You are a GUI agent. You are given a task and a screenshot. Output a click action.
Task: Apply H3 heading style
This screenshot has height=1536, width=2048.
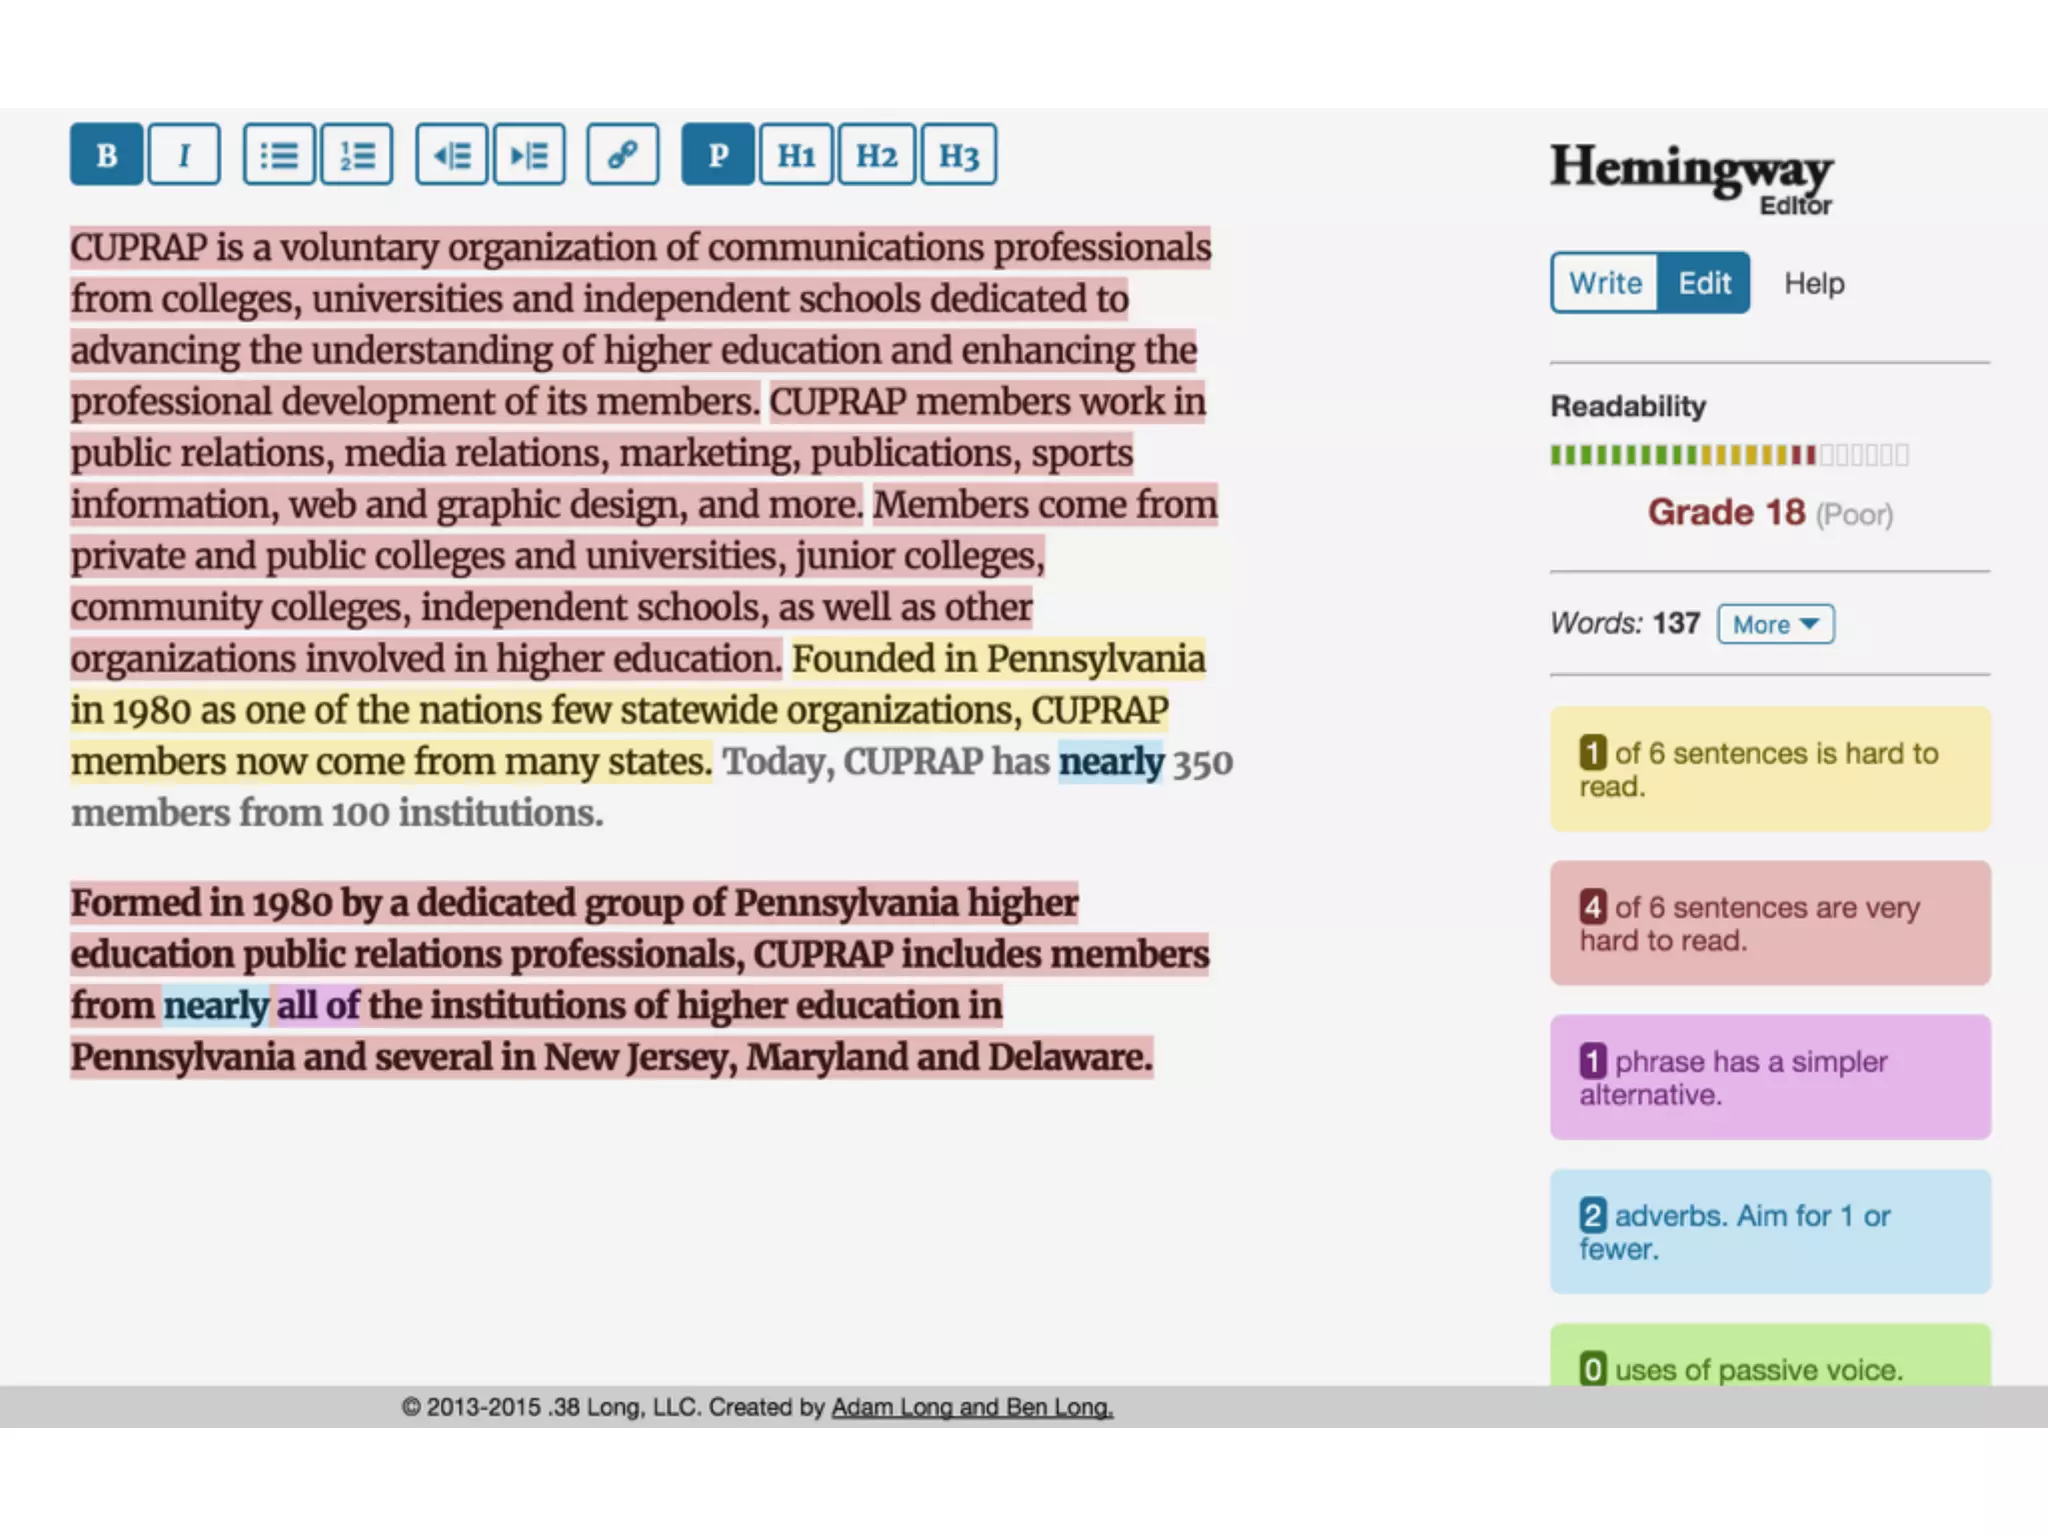(x=958, y=155)
